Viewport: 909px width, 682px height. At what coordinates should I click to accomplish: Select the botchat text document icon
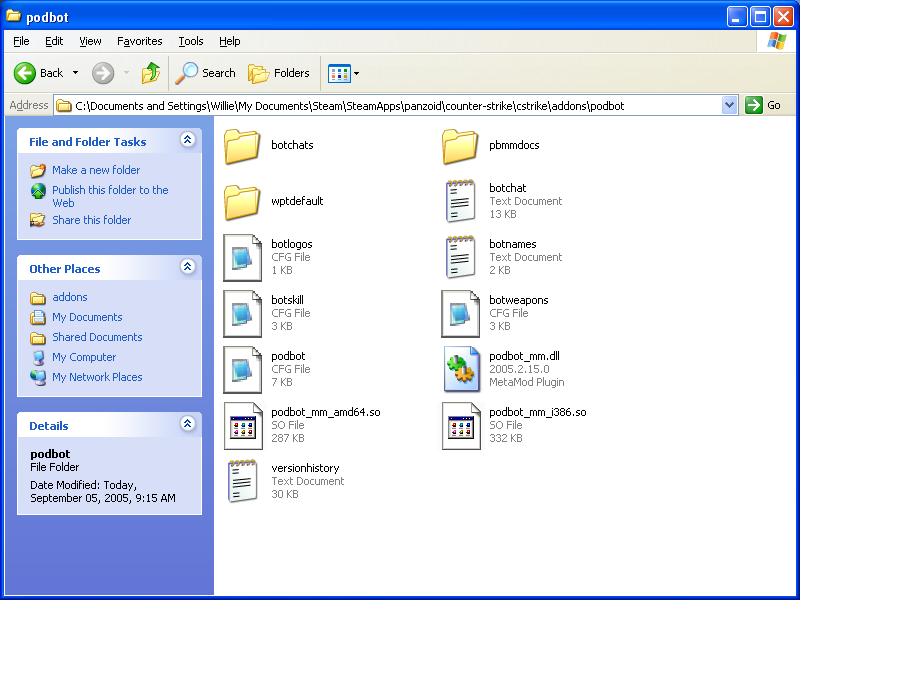tap(460, 201)
